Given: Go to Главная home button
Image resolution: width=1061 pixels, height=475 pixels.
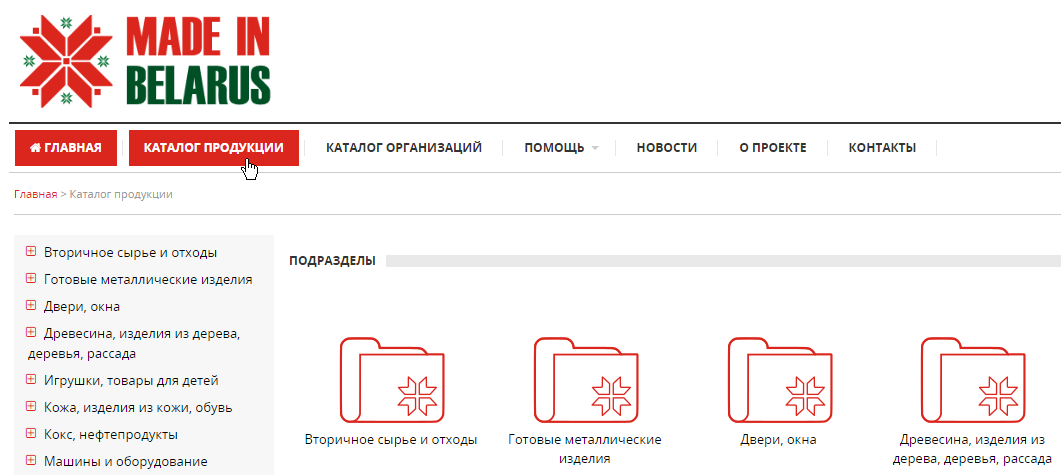Looking at the screenshot, I should click(x=66, y=148).
